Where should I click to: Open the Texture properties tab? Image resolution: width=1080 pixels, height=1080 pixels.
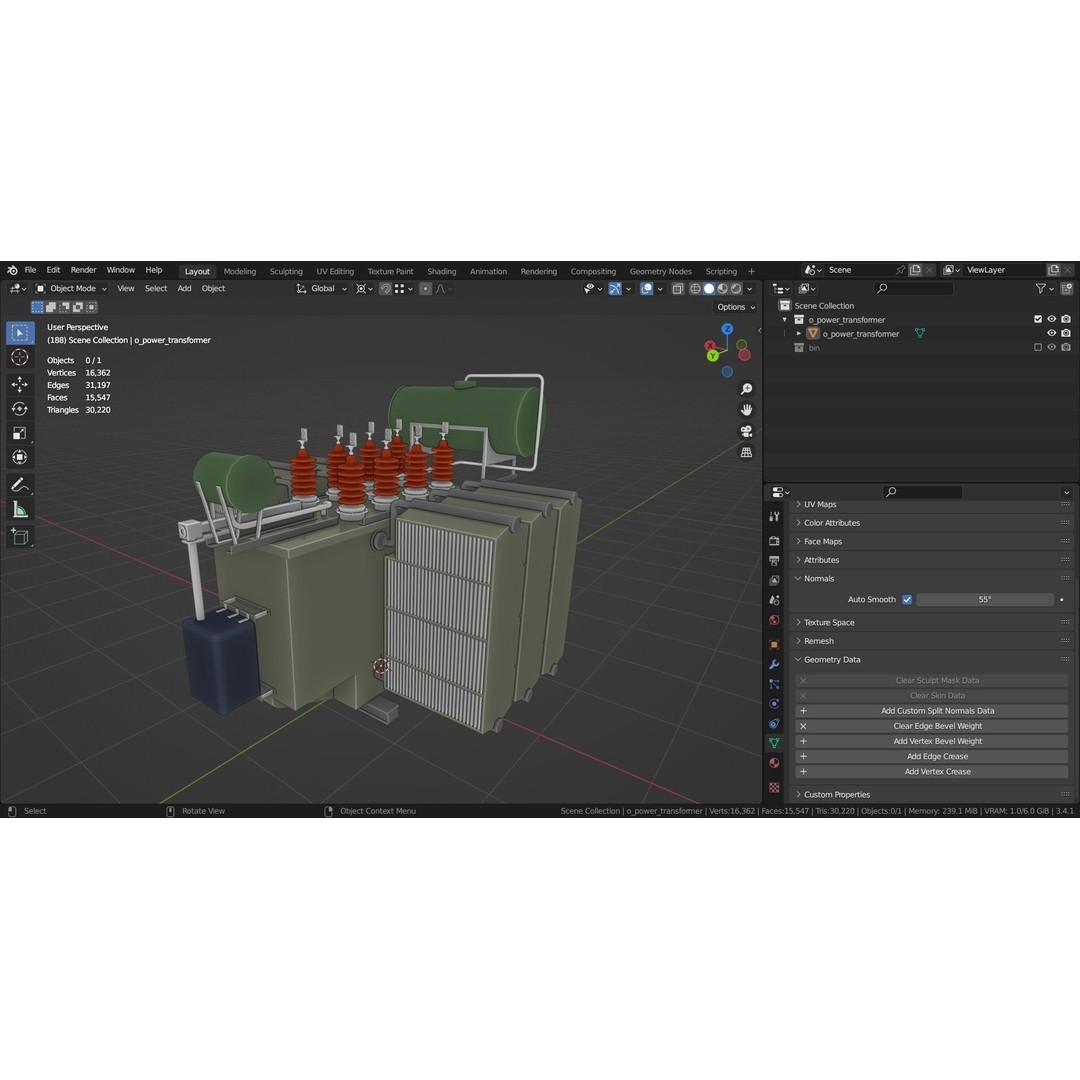pos(774,787)
